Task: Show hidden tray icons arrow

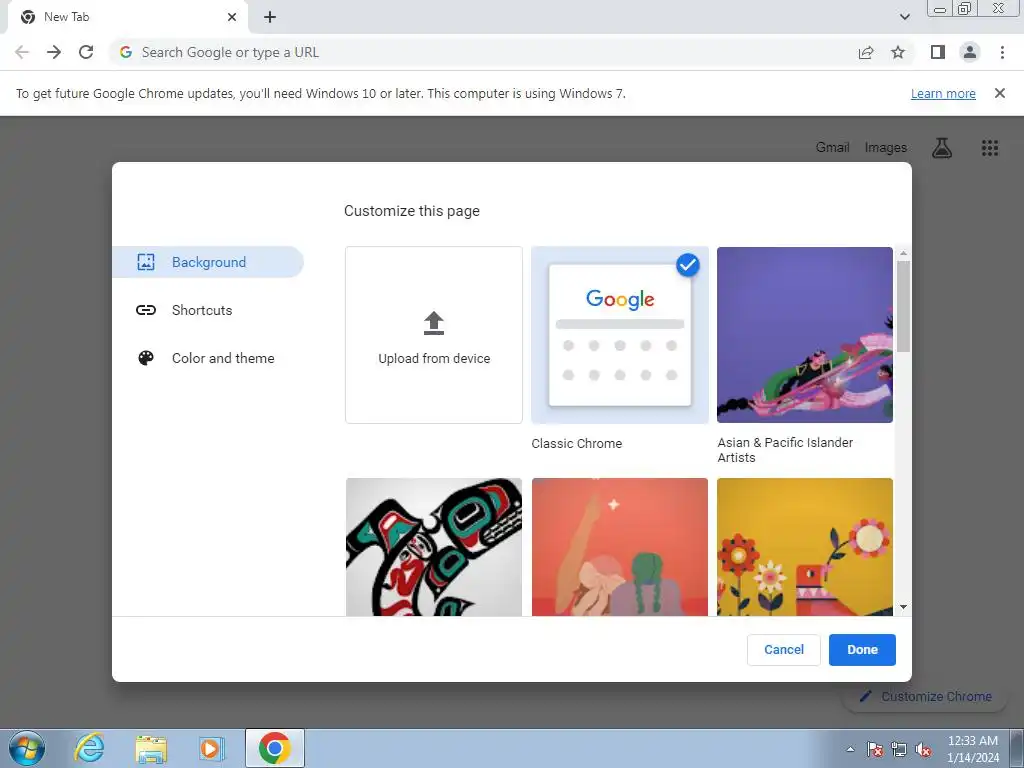Action: 850,749
